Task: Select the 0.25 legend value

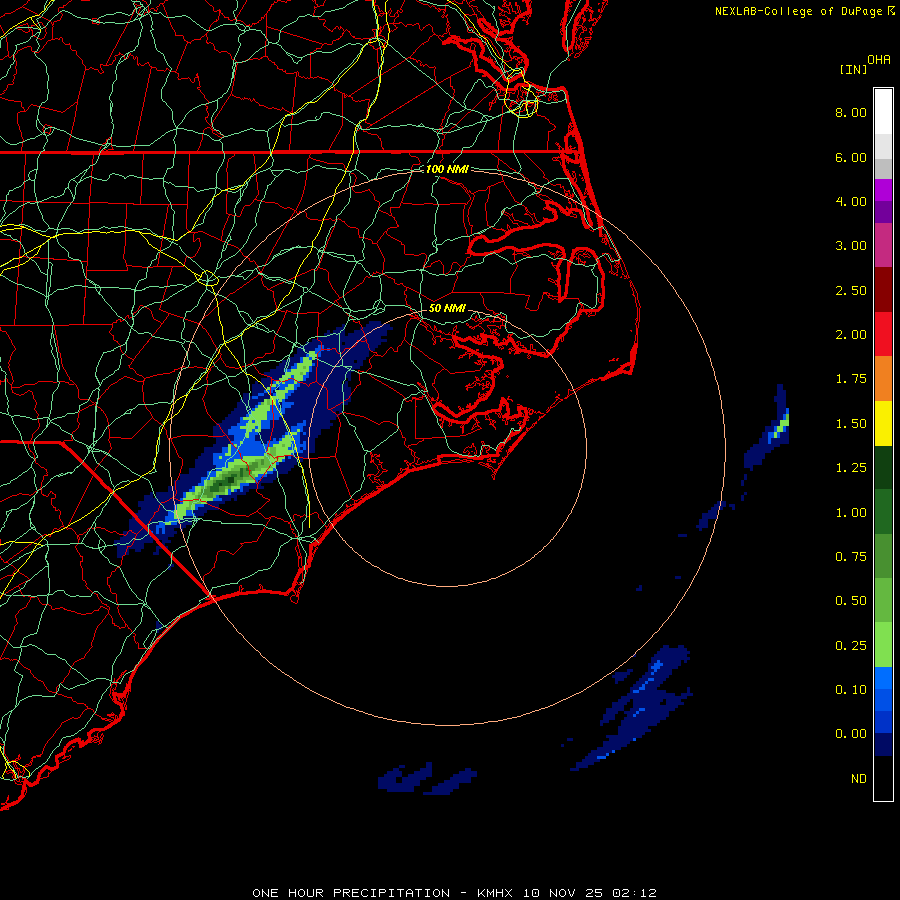Action: tap(851, 646)
